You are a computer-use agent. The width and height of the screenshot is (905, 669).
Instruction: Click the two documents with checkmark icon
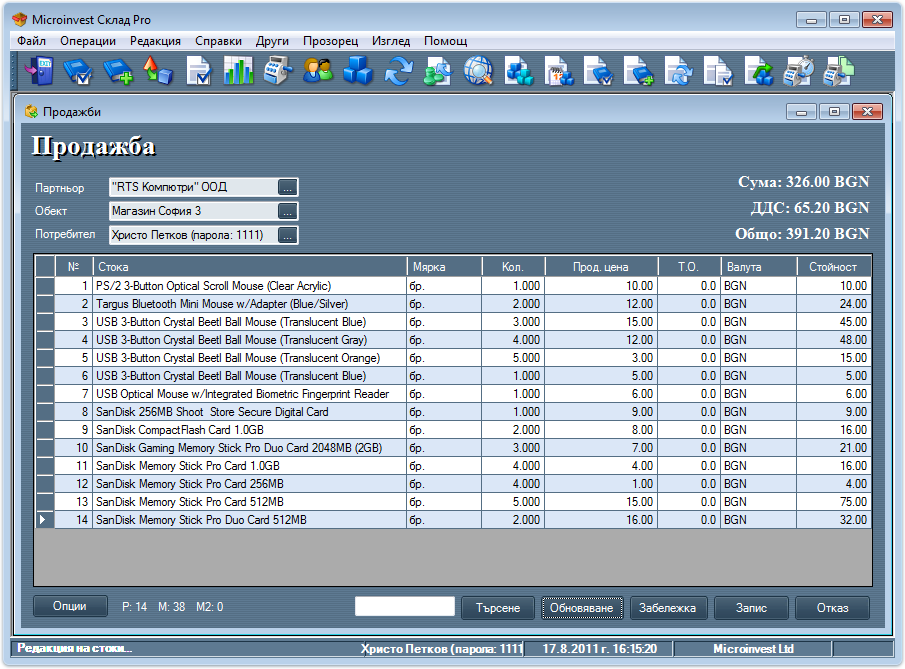pos(719,71)
